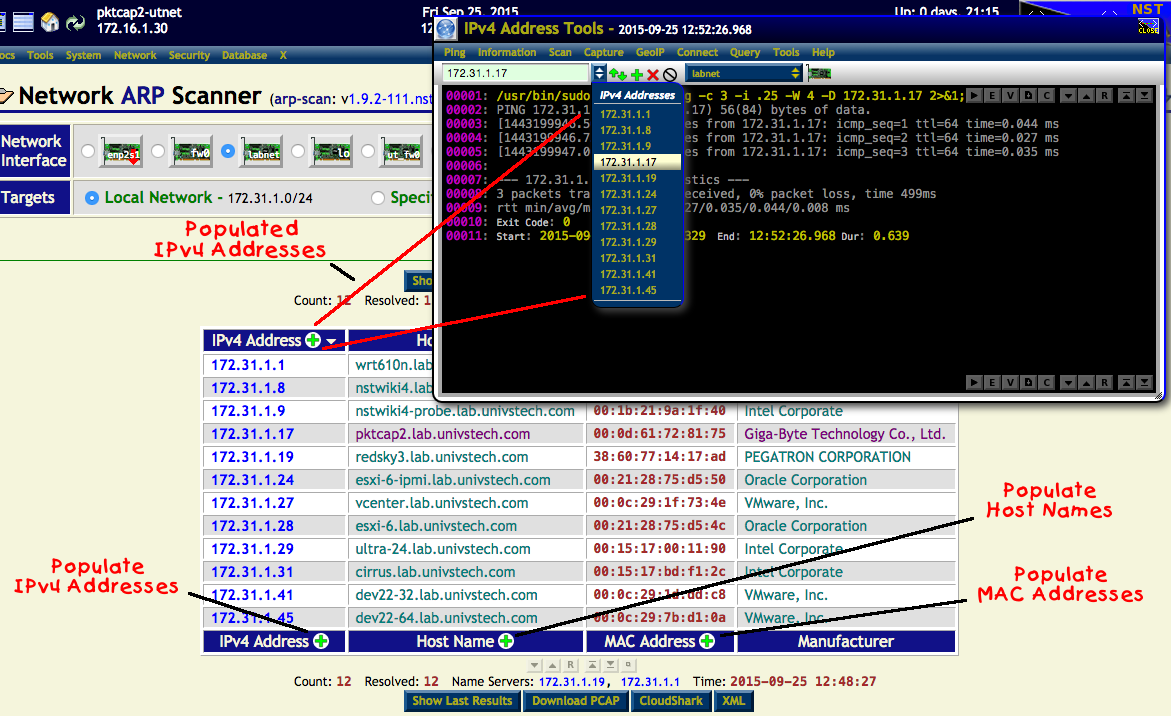Image resolution: width=1171 pixels, height=716 pixels.
Task: Click the R button in bottom console toolbar
Action: (x=1104, y=382)
